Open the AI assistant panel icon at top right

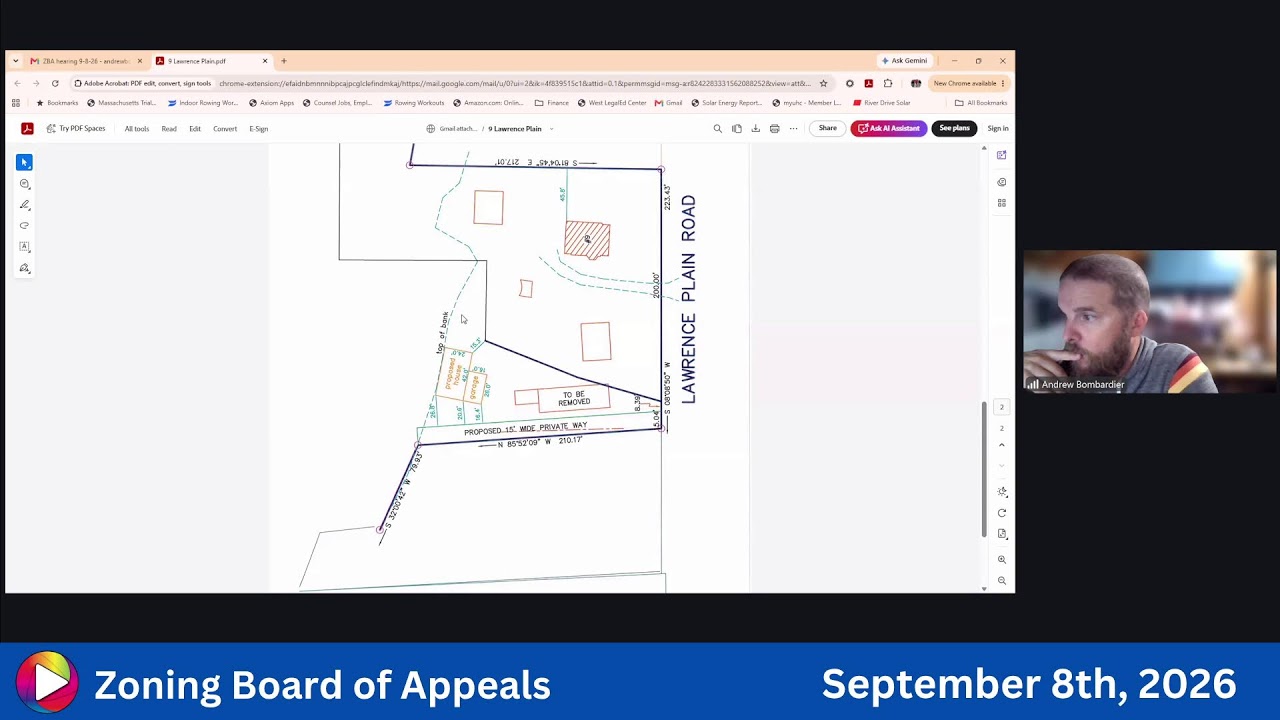click(1001, 155)
